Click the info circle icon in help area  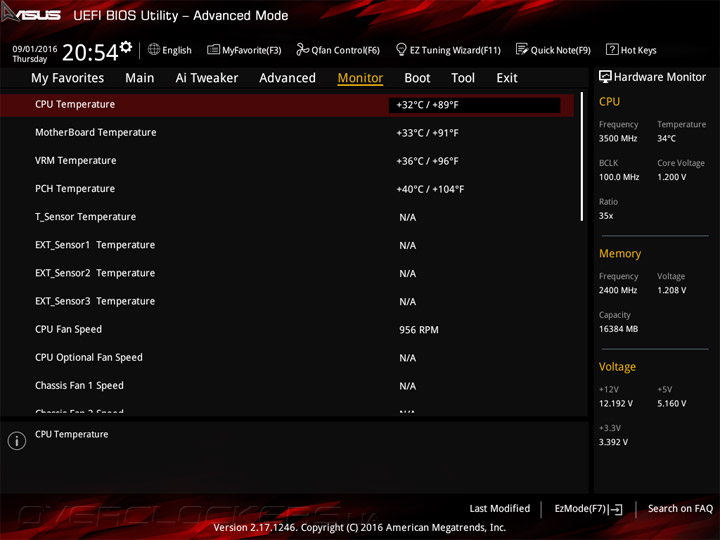pos(17,441)
